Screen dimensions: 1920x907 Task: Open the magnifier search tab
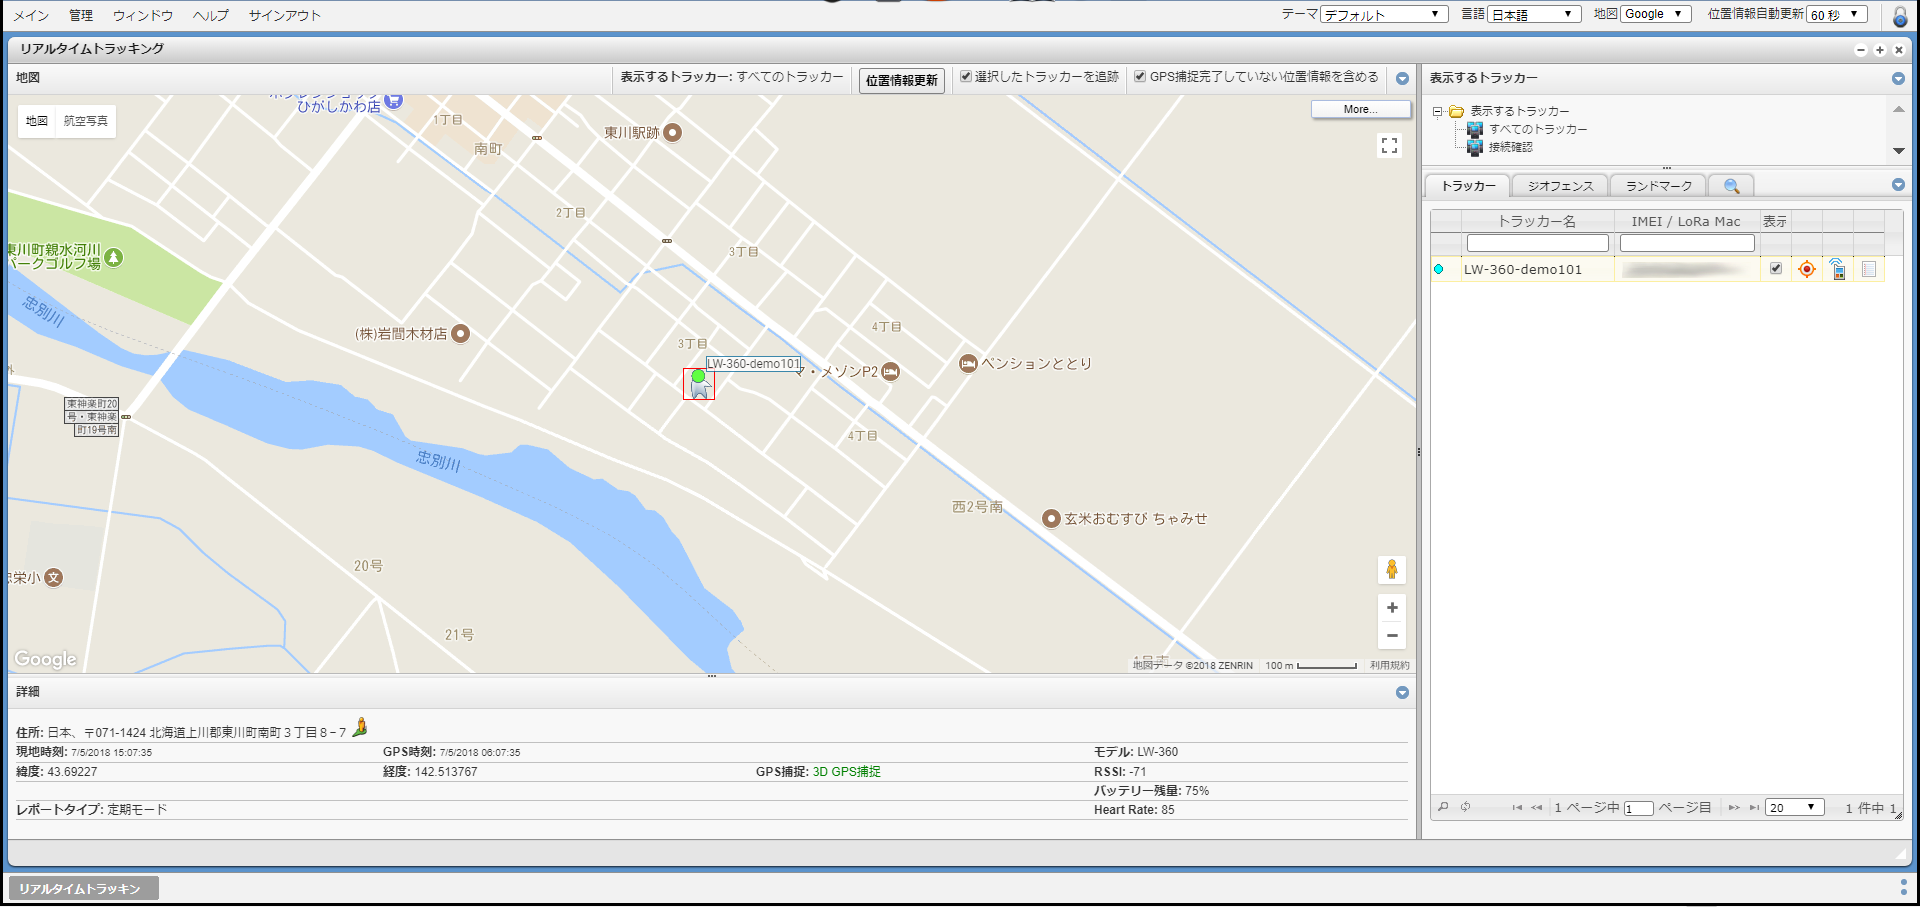pos(1731,186)
